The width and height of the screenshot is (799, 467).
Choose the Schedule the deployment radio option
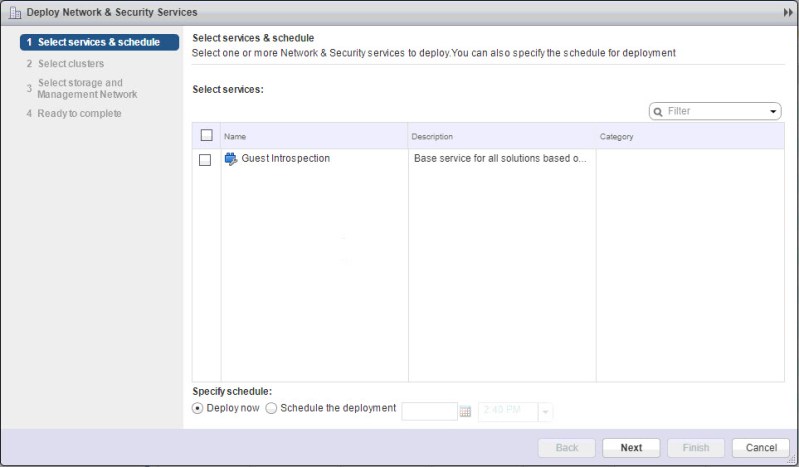(x=272, y=408)
